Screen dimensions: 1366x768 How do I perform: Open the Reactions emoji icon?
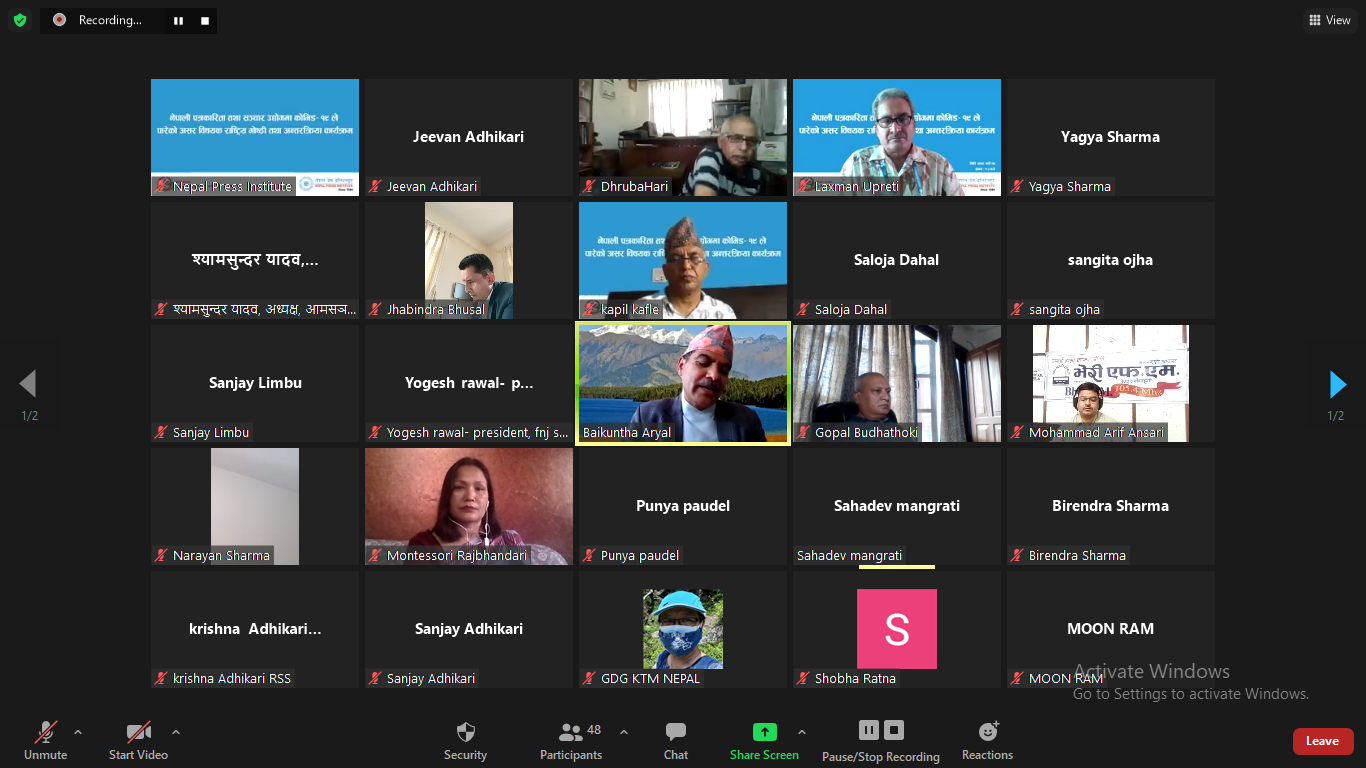point(988,732)
